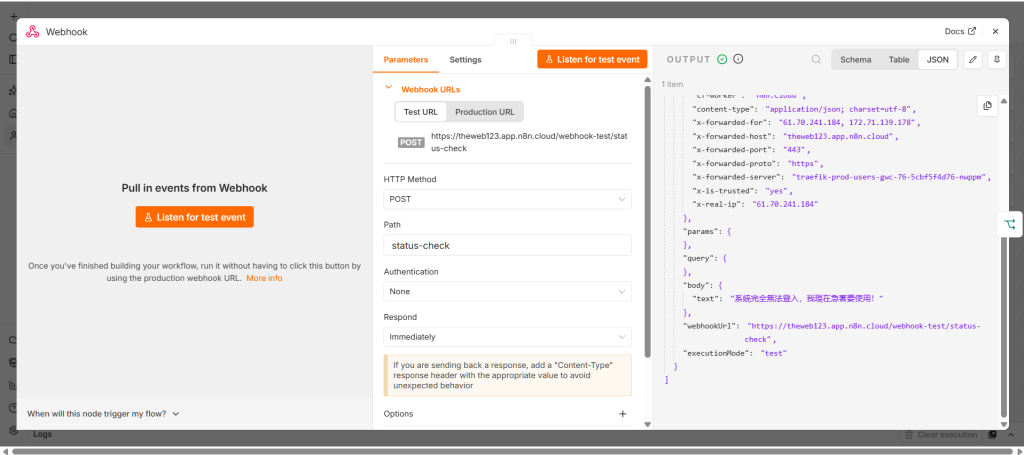Click the "query" key in JSON output

pos(698,259)
